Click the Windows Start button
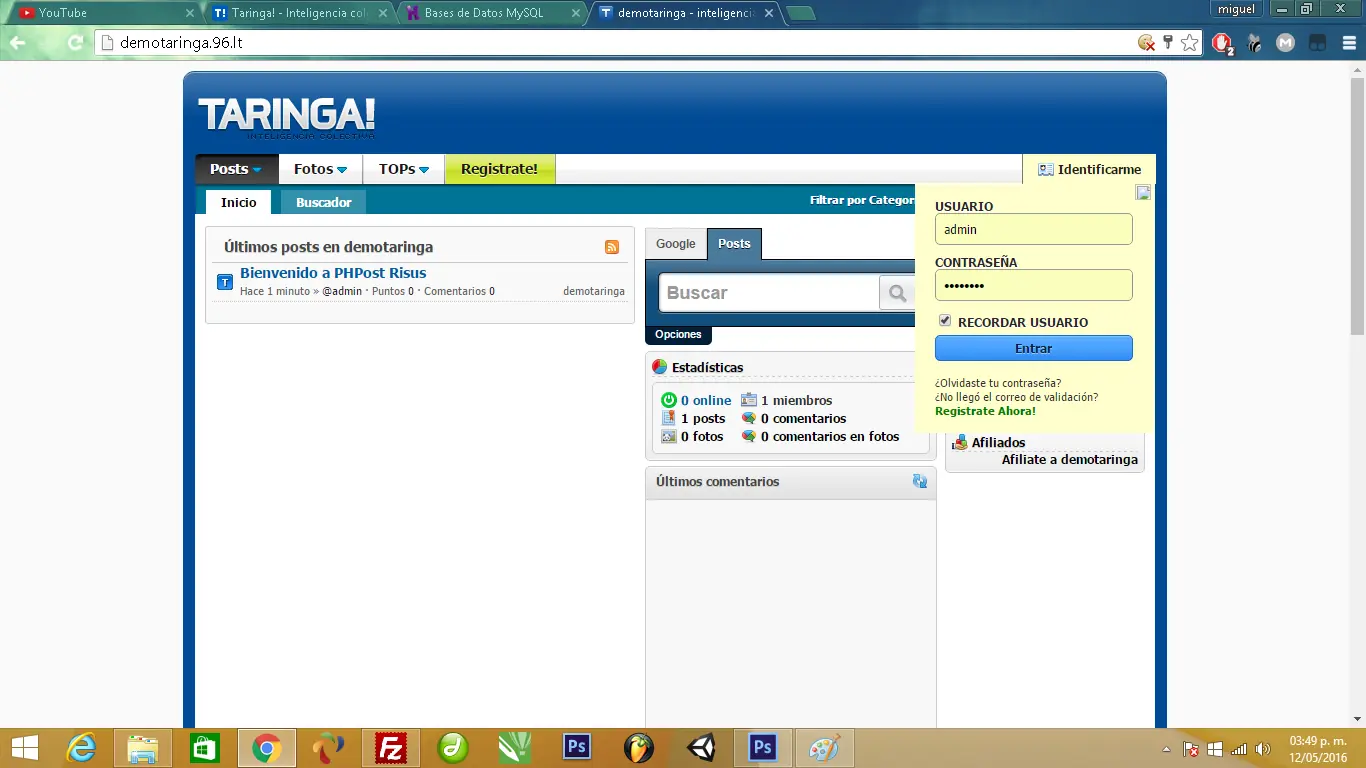1366x768 pixels. tap(25, 747)
